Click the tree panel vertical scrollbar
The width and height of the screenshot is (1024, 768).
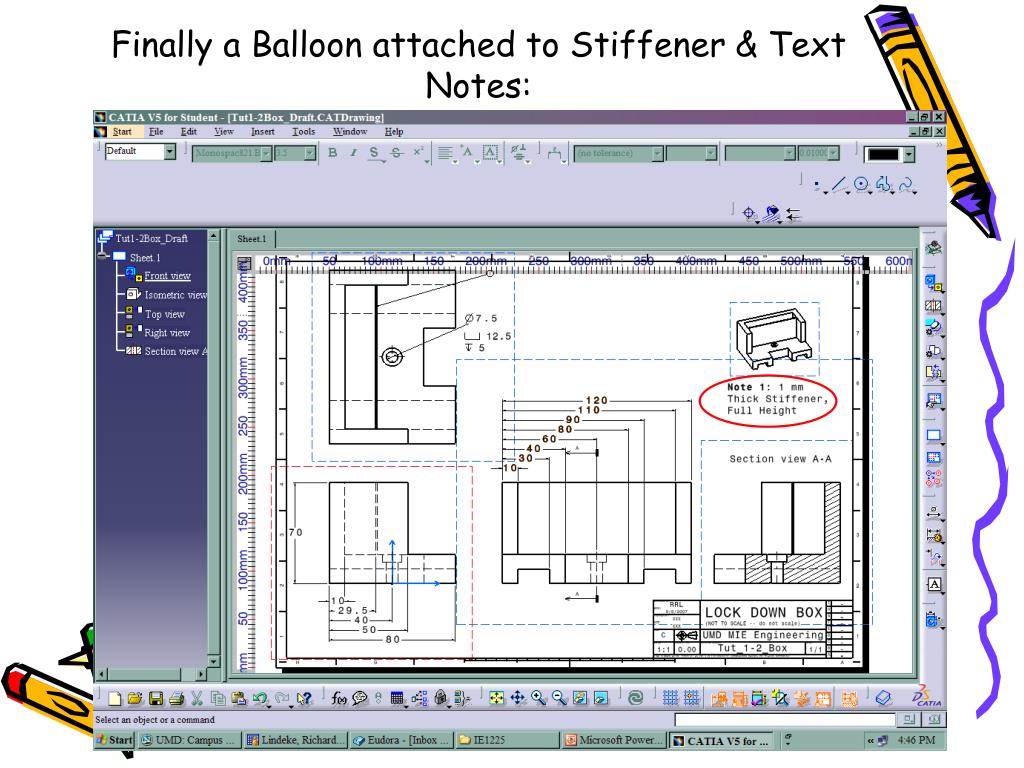[x=213, y=448]
